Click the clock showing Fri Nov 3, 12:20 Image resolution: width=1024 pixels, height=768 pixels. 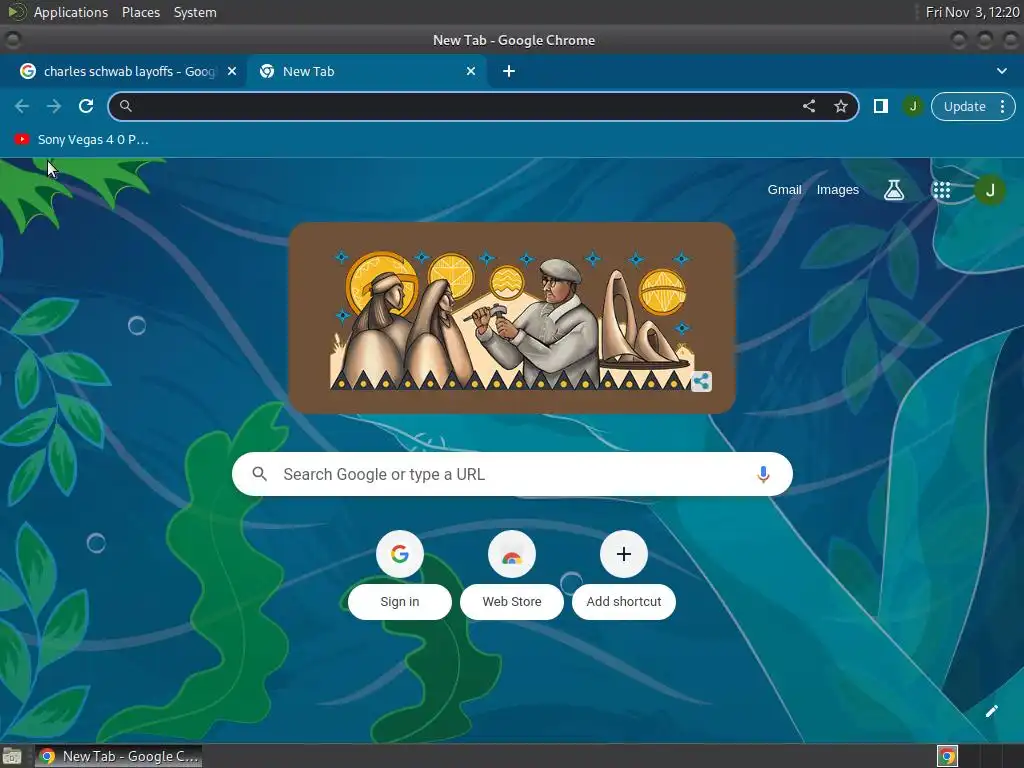click(972, 12)
